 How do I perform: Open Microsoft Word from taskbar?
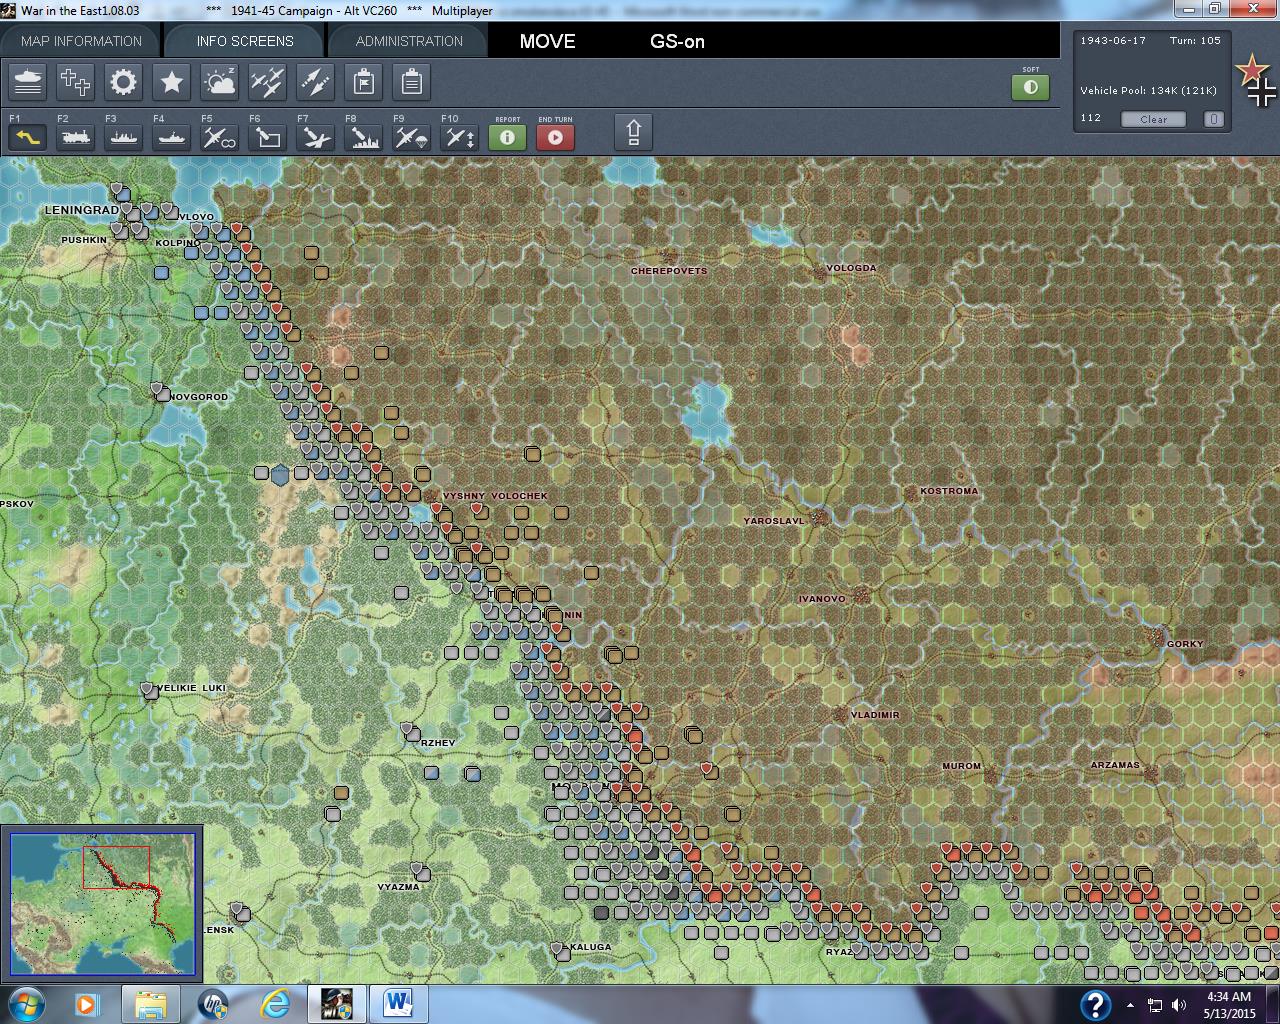point(398,1004)
